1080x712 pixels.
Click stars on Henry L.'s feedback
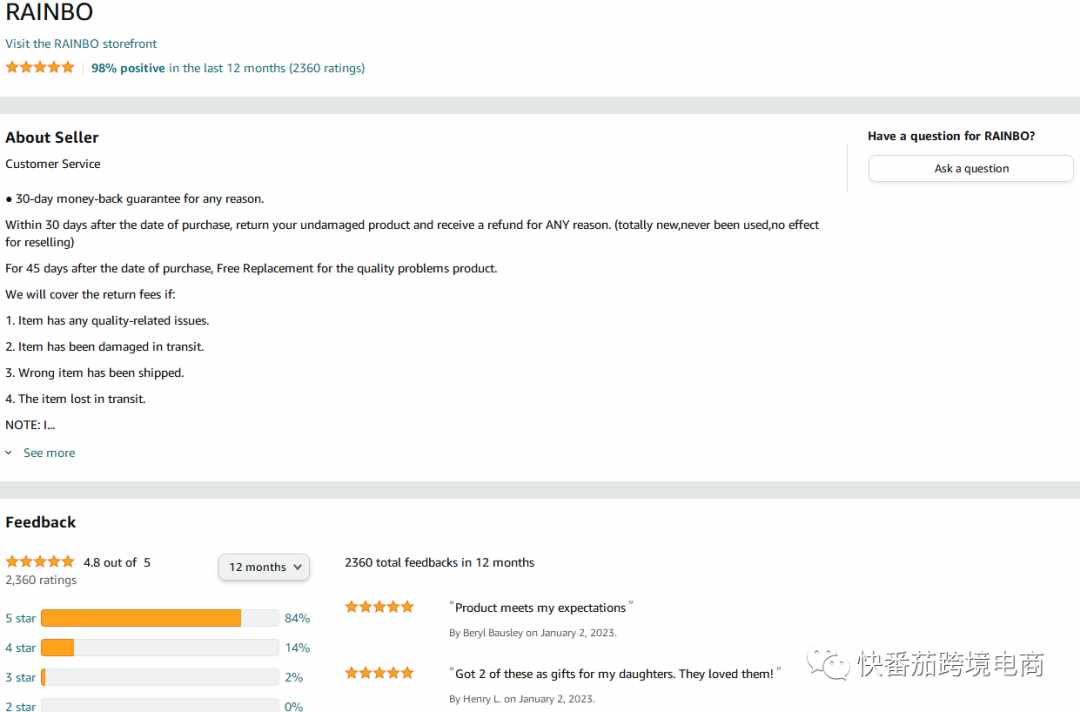380,673
